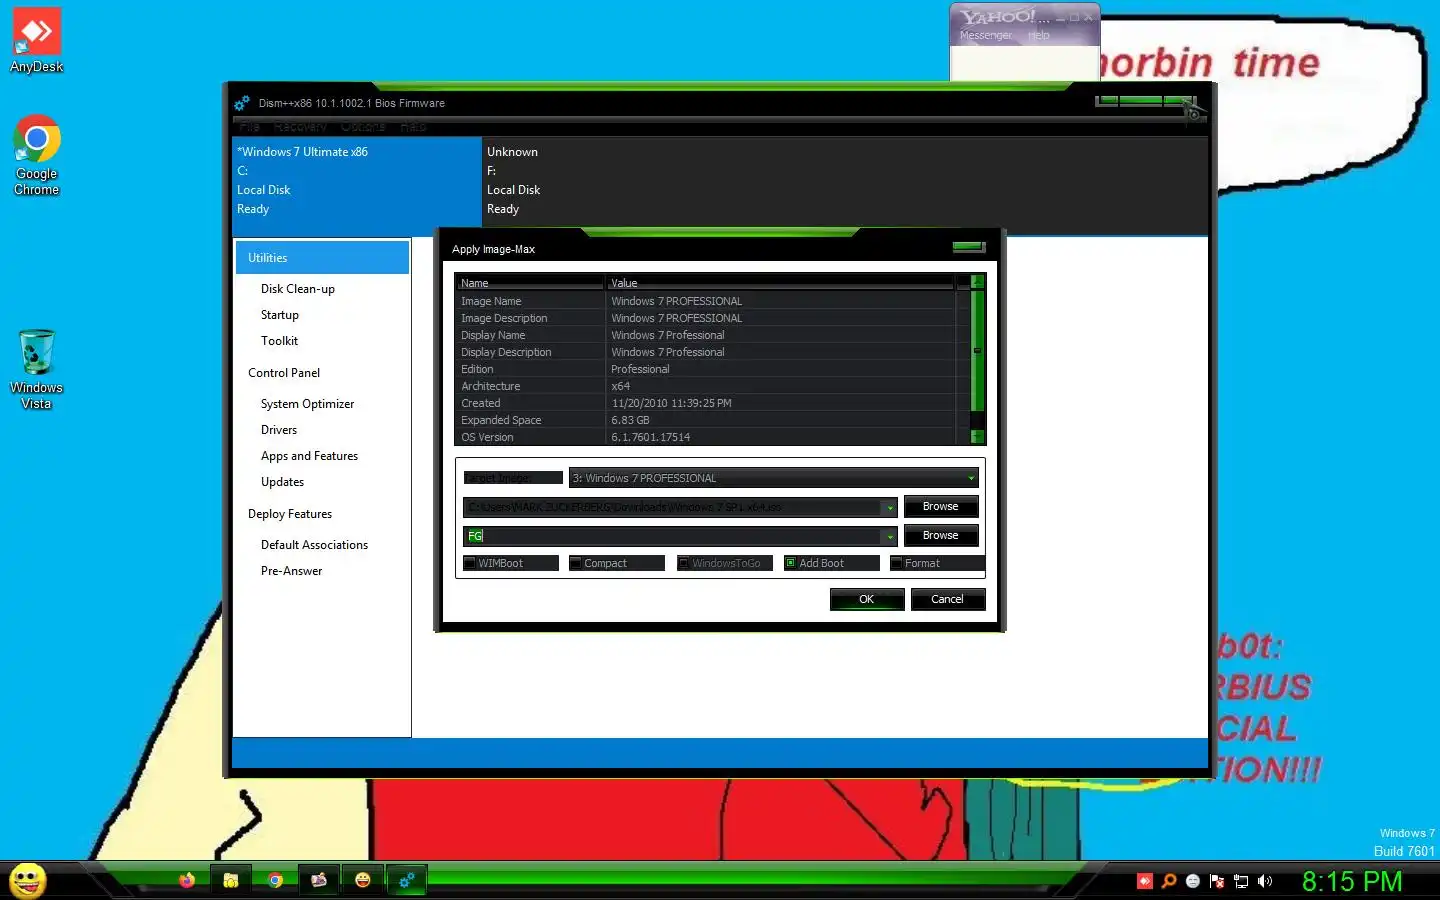
Task: Select Control Panel sidebar section
Action: [x=284, y=373]
